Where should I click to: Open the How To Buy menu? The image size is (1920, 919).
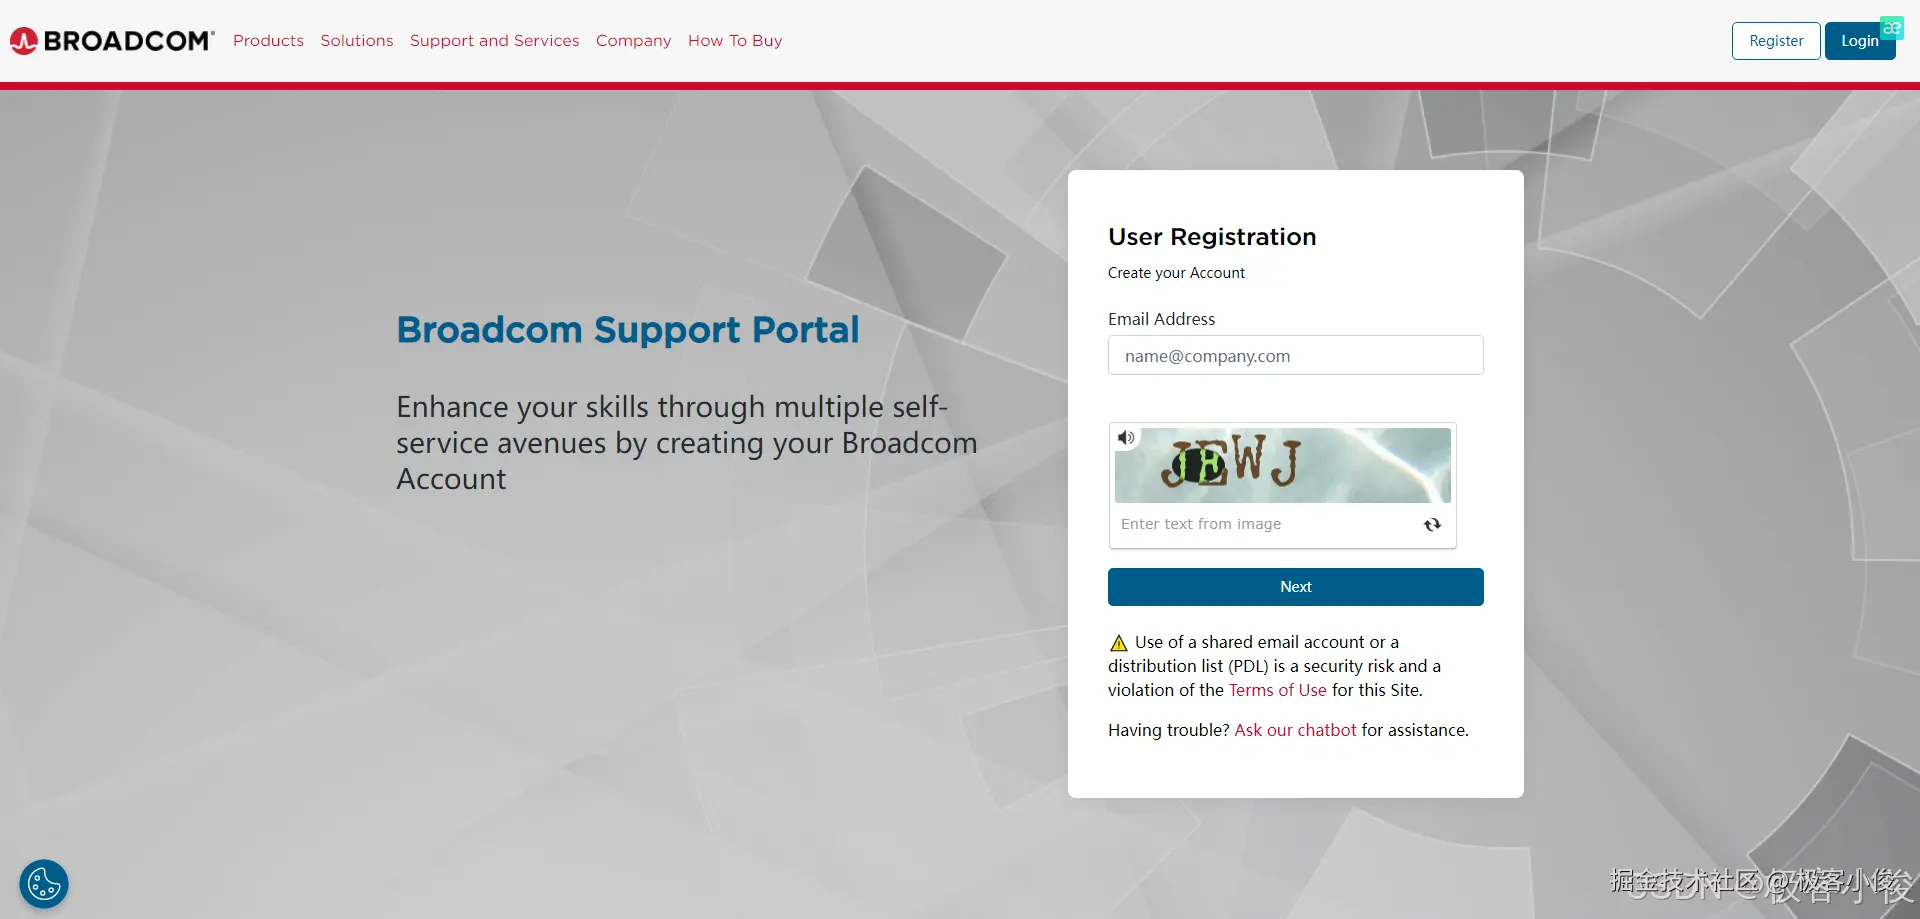click(735, 41)
